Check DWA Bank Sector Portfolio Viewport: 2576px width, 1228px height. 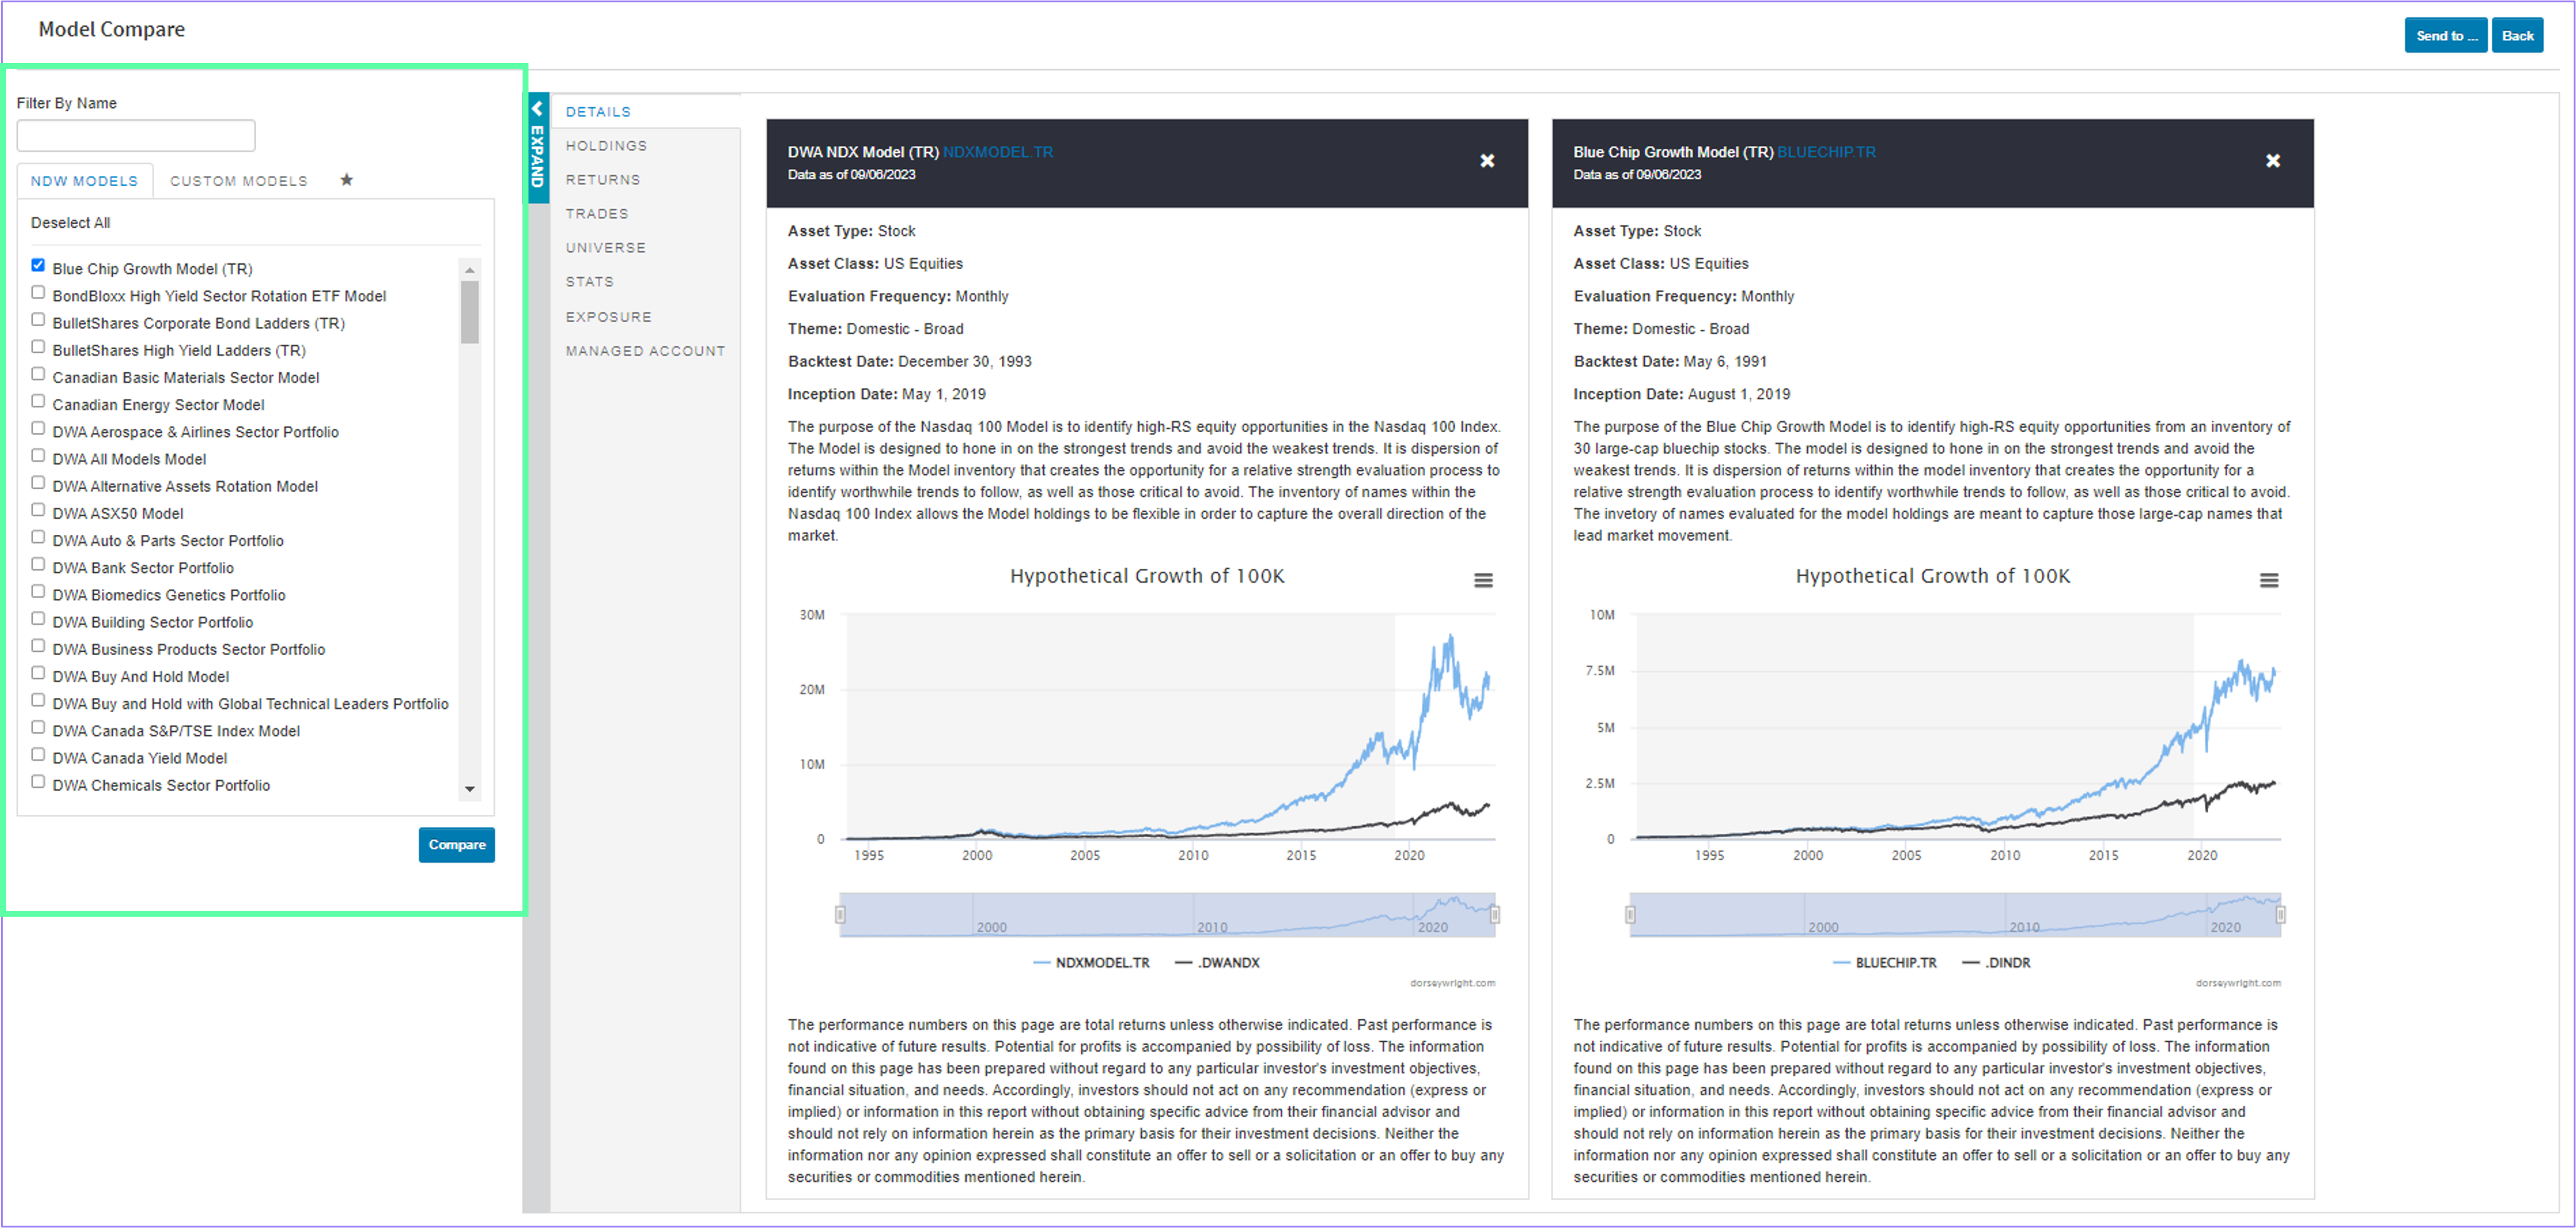point(38,563)
